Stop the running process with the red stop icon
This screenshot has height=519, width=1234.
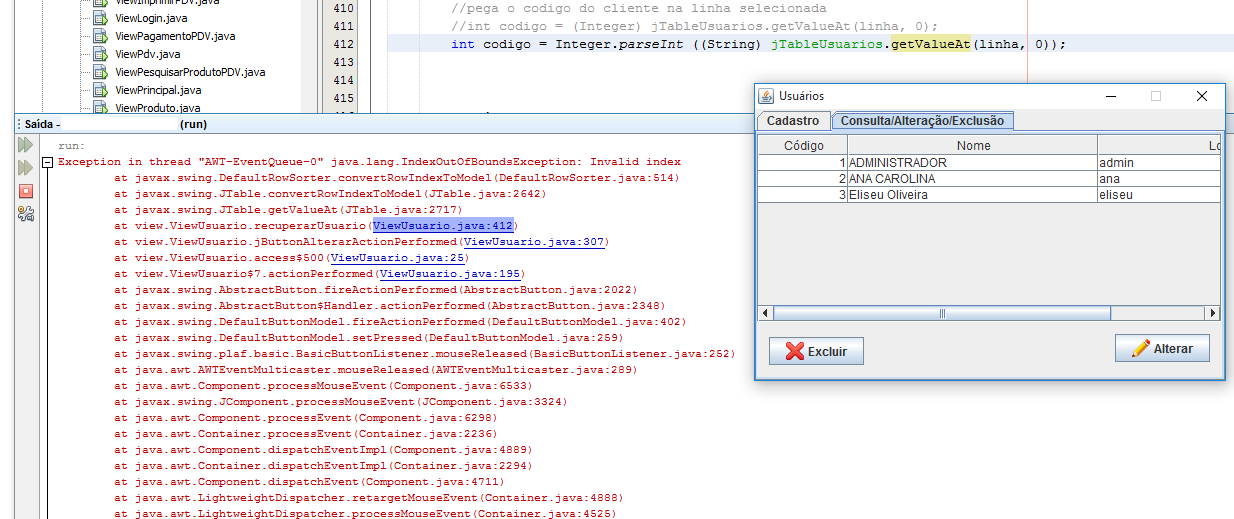click(x=26, y=190)
